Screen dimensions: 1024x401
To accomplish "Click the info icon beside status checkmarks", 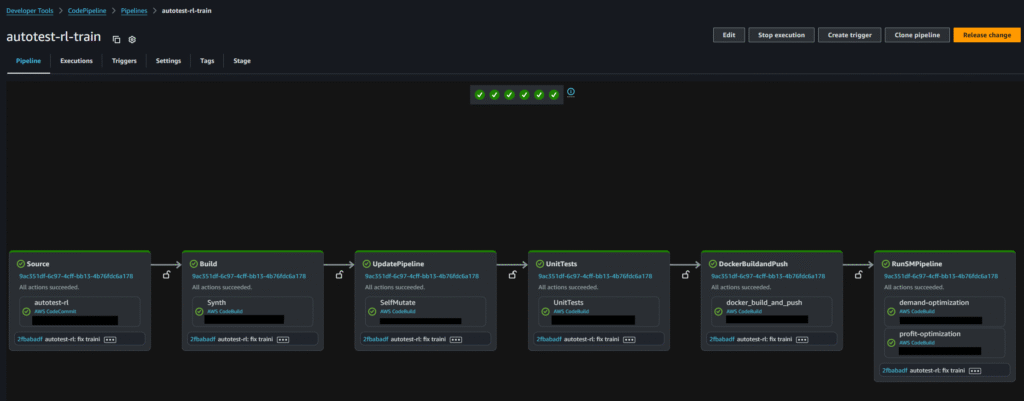I will coord(571,92).
